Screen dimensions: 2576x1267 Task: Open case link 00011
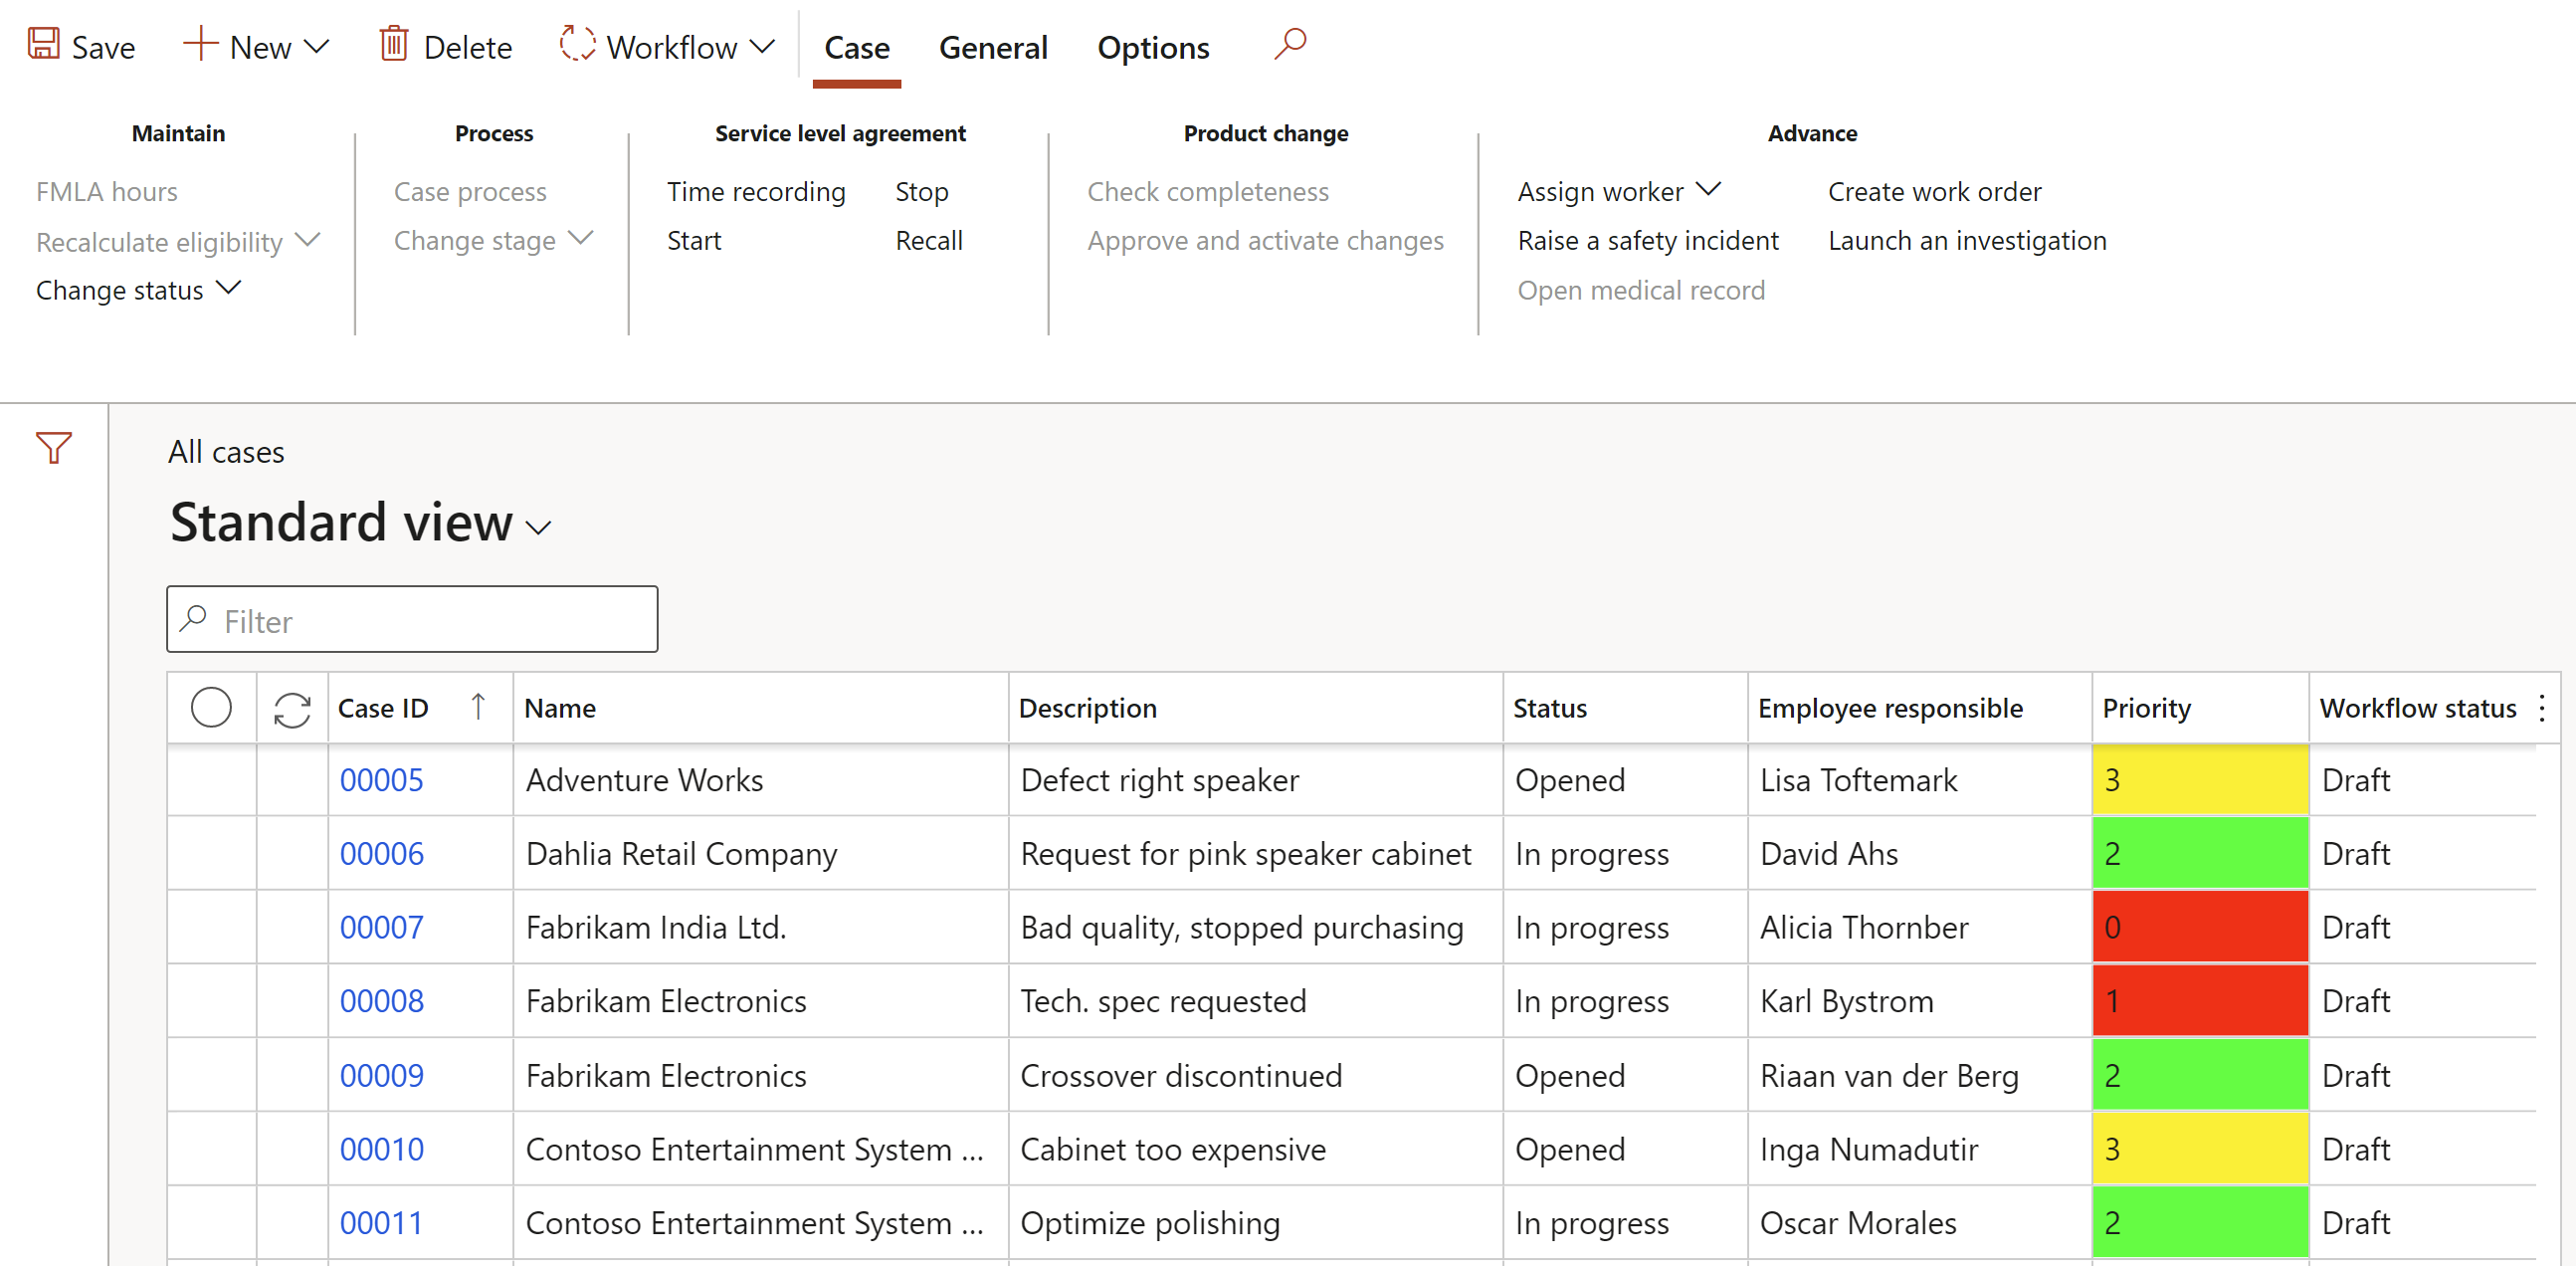coord(382,1223)
